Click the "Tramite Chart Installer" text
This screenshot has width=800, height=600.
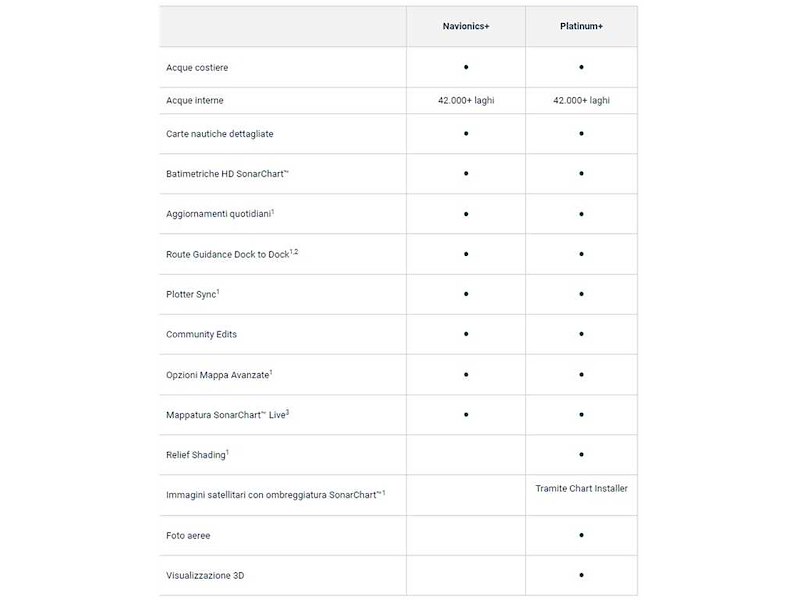tap(581, 488)
